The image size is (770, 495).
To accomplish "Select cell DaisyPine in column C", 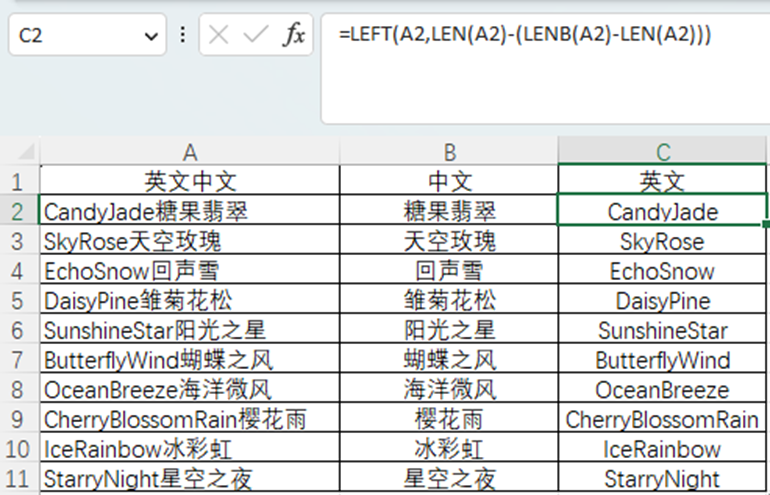I will 662,300.
